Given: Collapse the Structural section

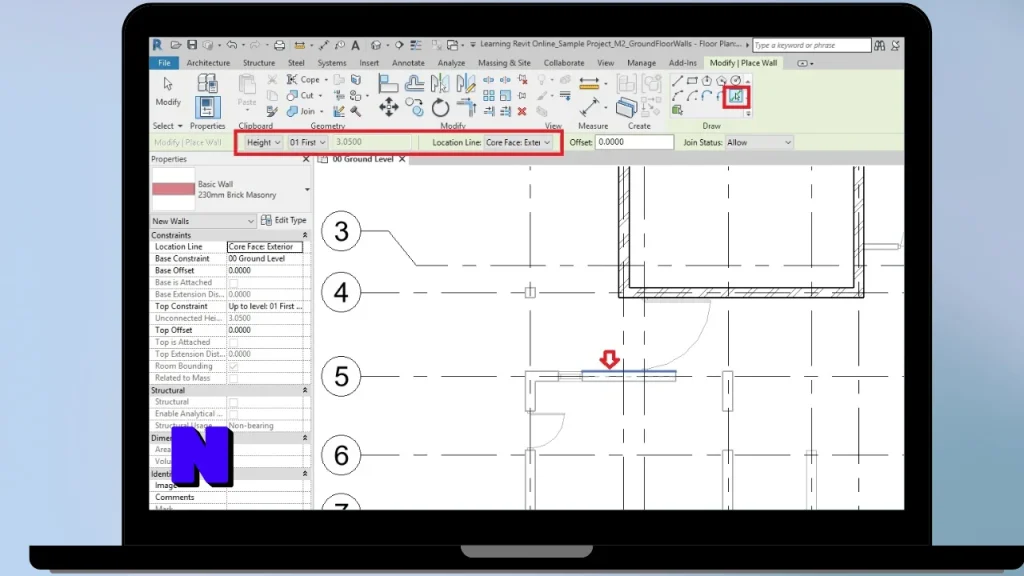Looking at the screenshot, I should point(304,390).
